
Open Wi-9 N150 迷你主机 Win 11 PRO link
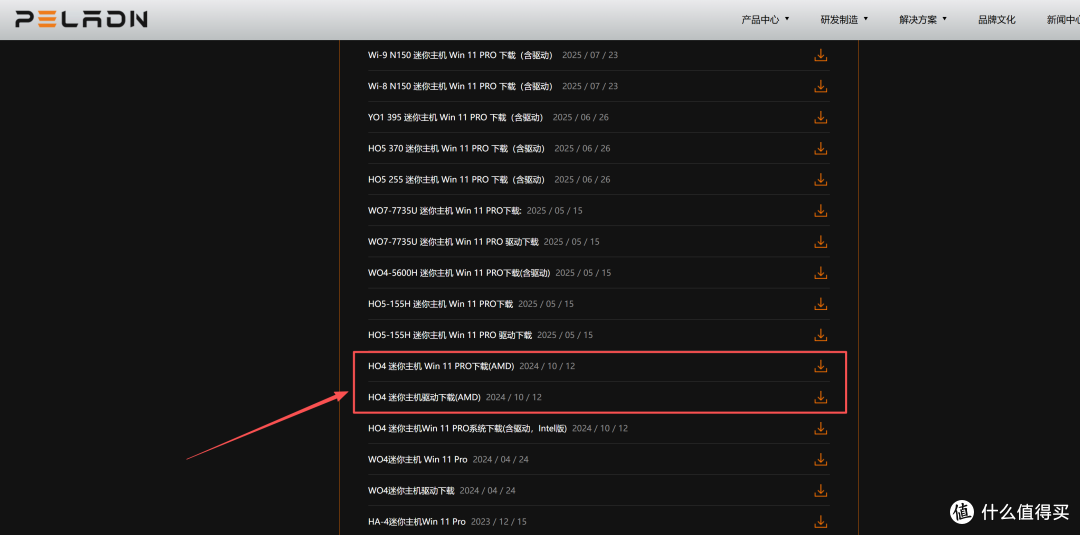coord(461,55)
